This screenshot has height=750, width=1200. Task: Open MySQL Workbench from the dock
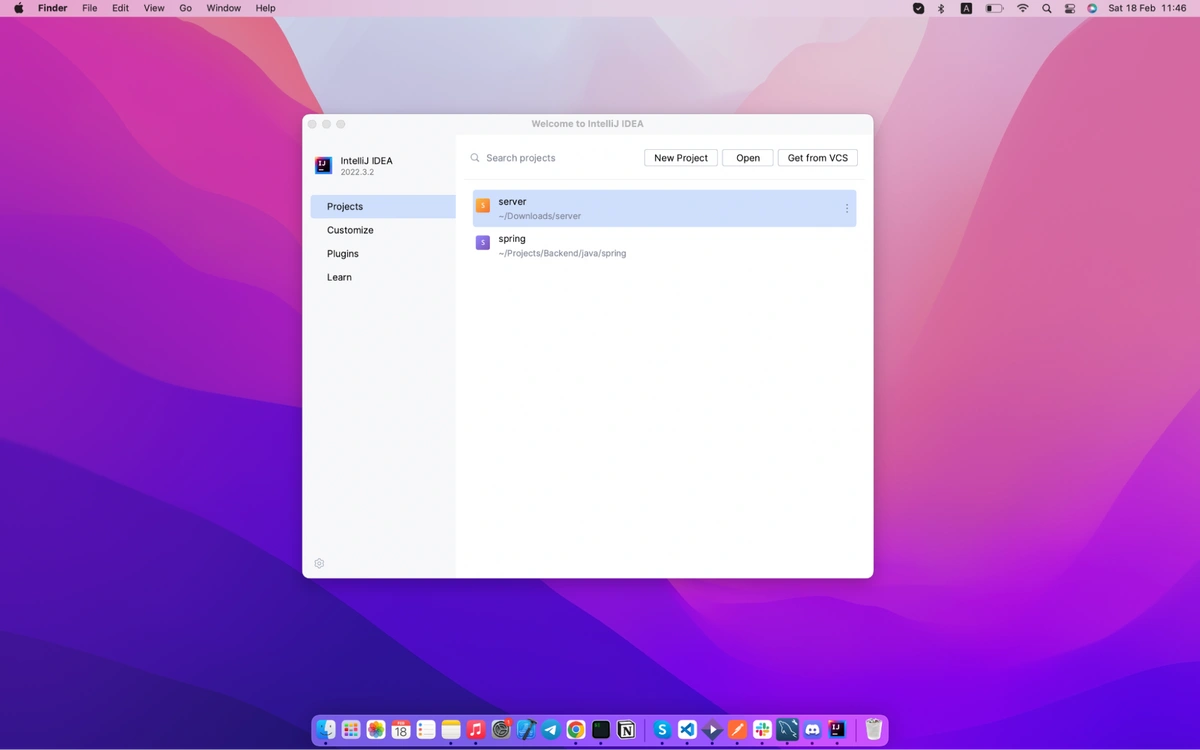(x=787, y=730)
